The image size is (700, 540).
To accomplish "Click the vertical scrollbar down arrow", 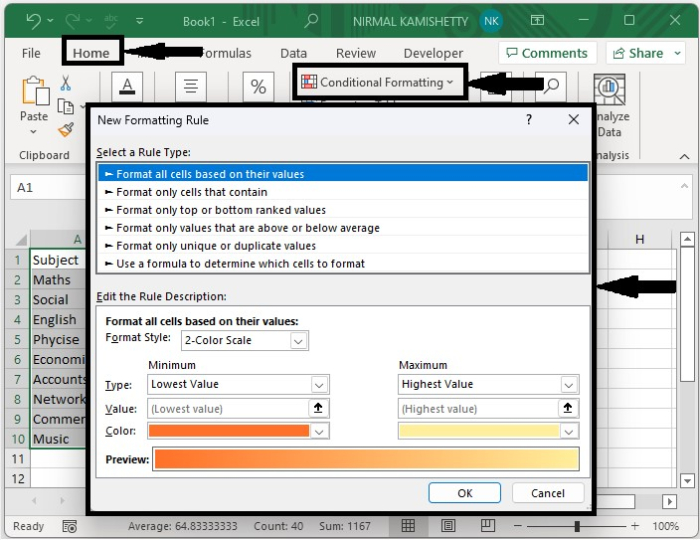I will [x=687, y=480].
